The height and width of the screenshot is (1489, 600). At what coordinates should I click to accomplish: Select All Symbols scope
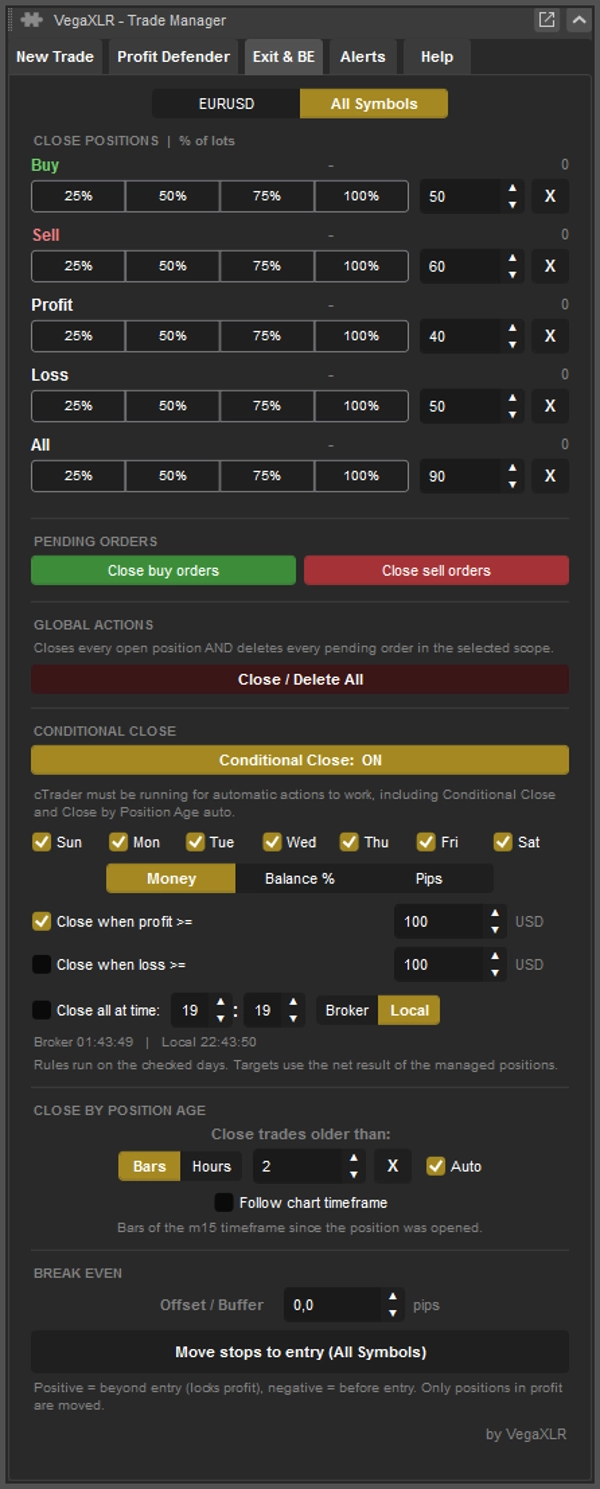[x=374, y=104]
